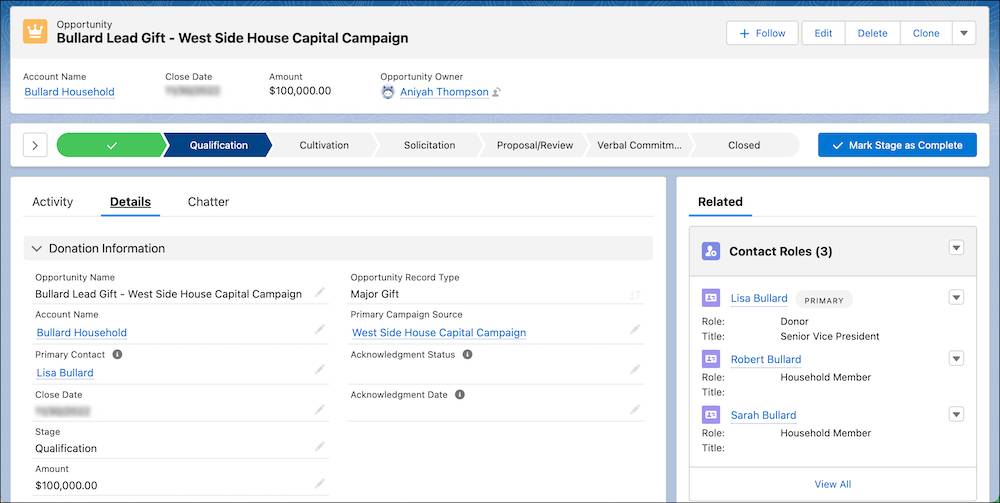Viewport: 1000px width, 503px height.
Task: Edit Account Name pencil icon in Details
Action: tap(320, 330)
